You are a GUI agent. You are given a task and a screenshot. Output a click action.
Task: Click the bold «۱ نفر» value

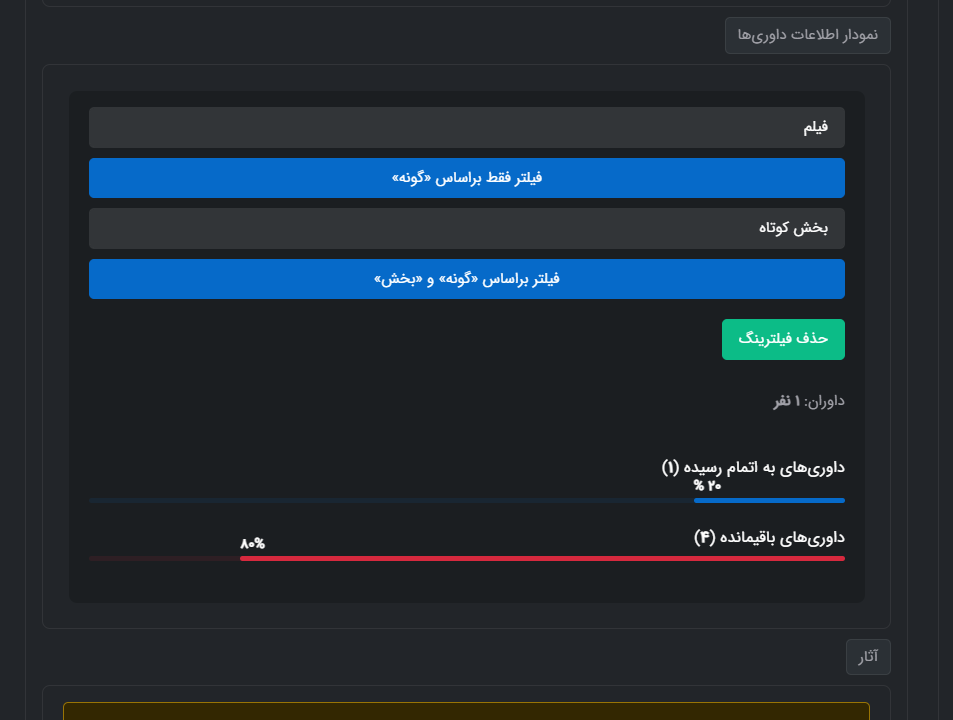point(787,401)
